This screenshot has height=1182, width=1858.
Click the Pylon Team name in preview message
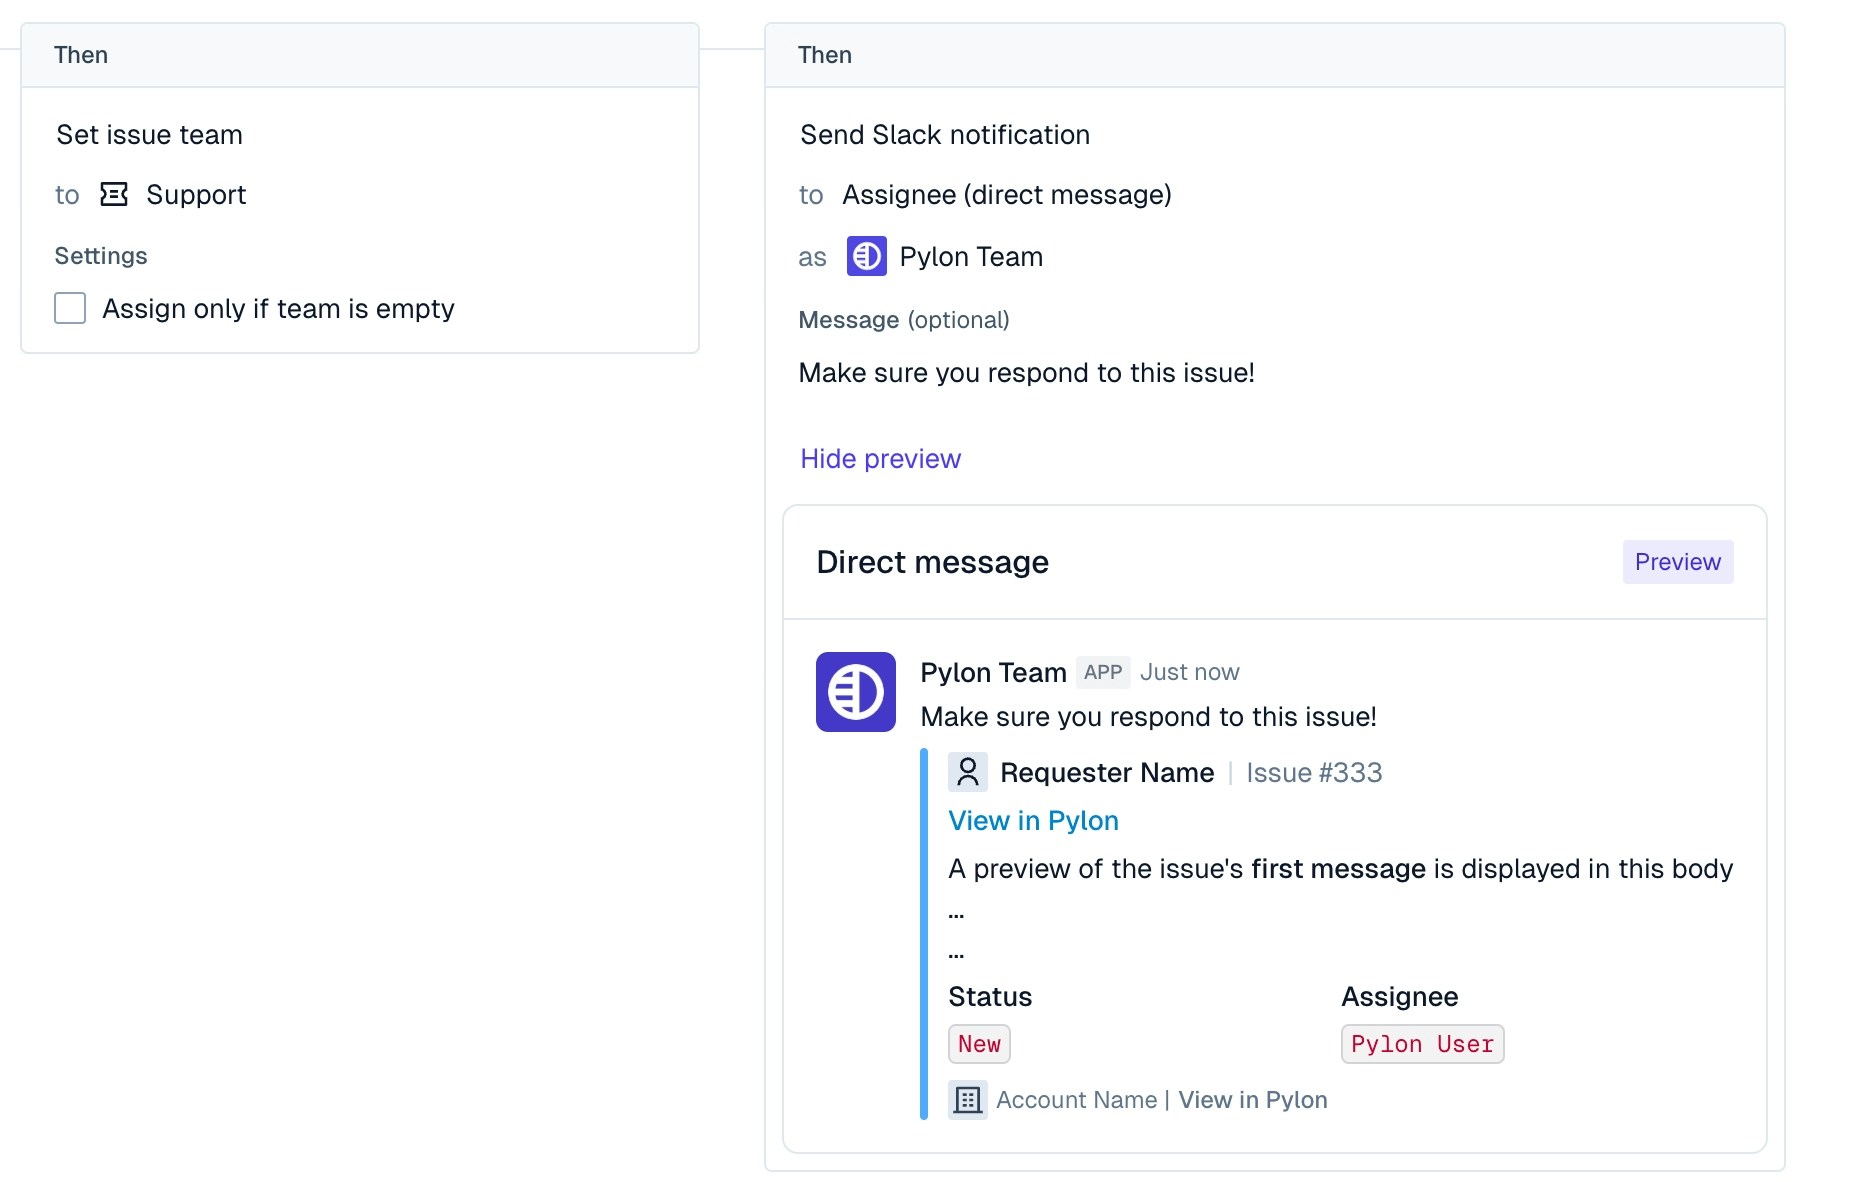(x=993, y=672)
